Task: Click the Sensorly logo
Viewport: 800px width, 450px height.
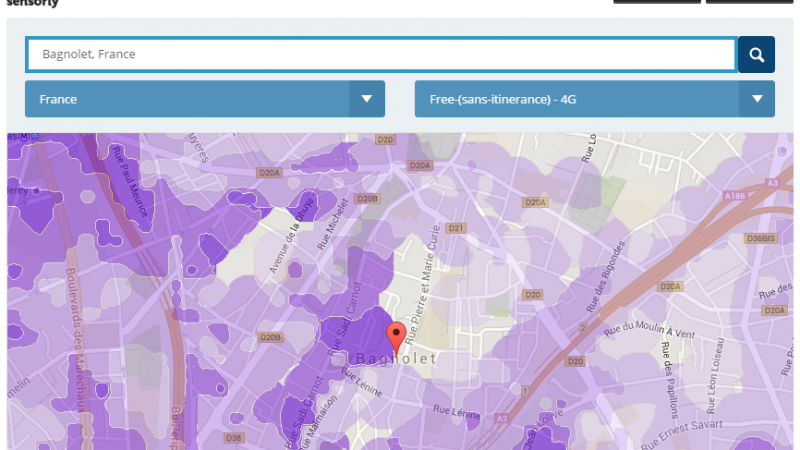Action: pos(32,4)
